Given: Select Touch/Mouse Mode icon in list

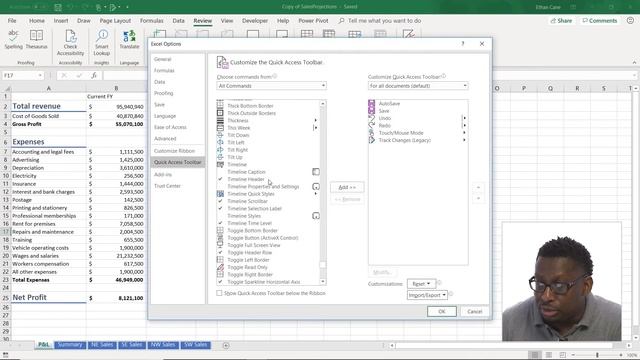Looking at the screenshot, I should click(371, 133).
